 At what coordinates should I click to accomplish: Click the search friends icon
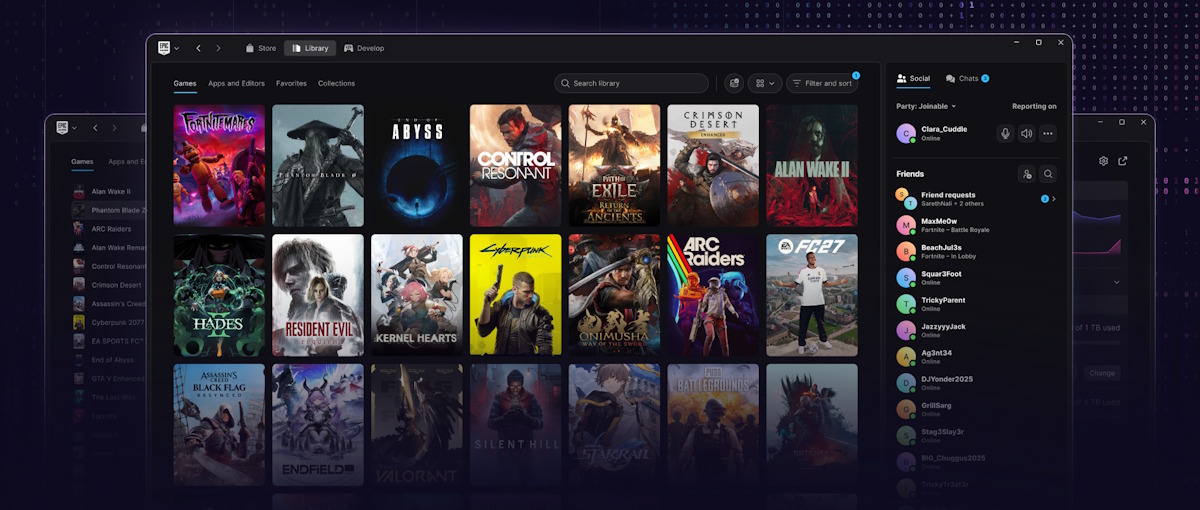(x=1048, y=174)
